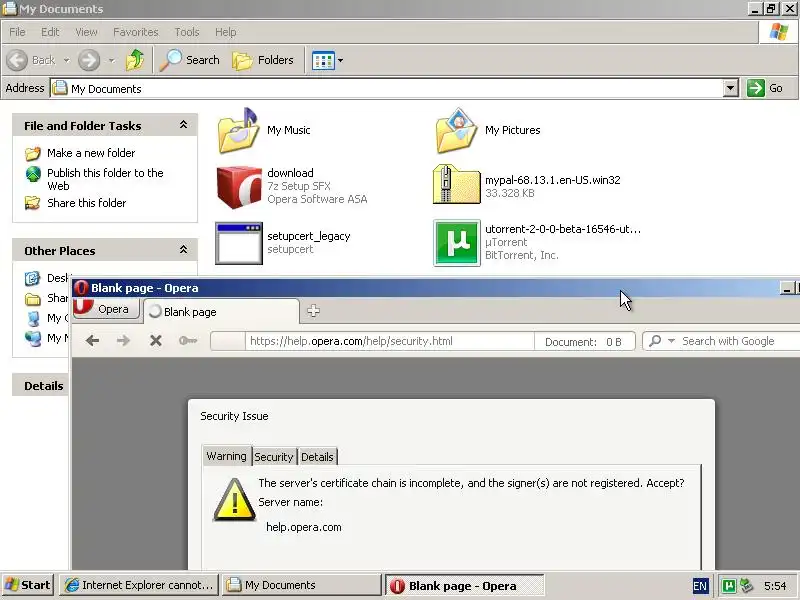
Task: Select the setupcert_legacy application icon
Action: click(239, 243)
